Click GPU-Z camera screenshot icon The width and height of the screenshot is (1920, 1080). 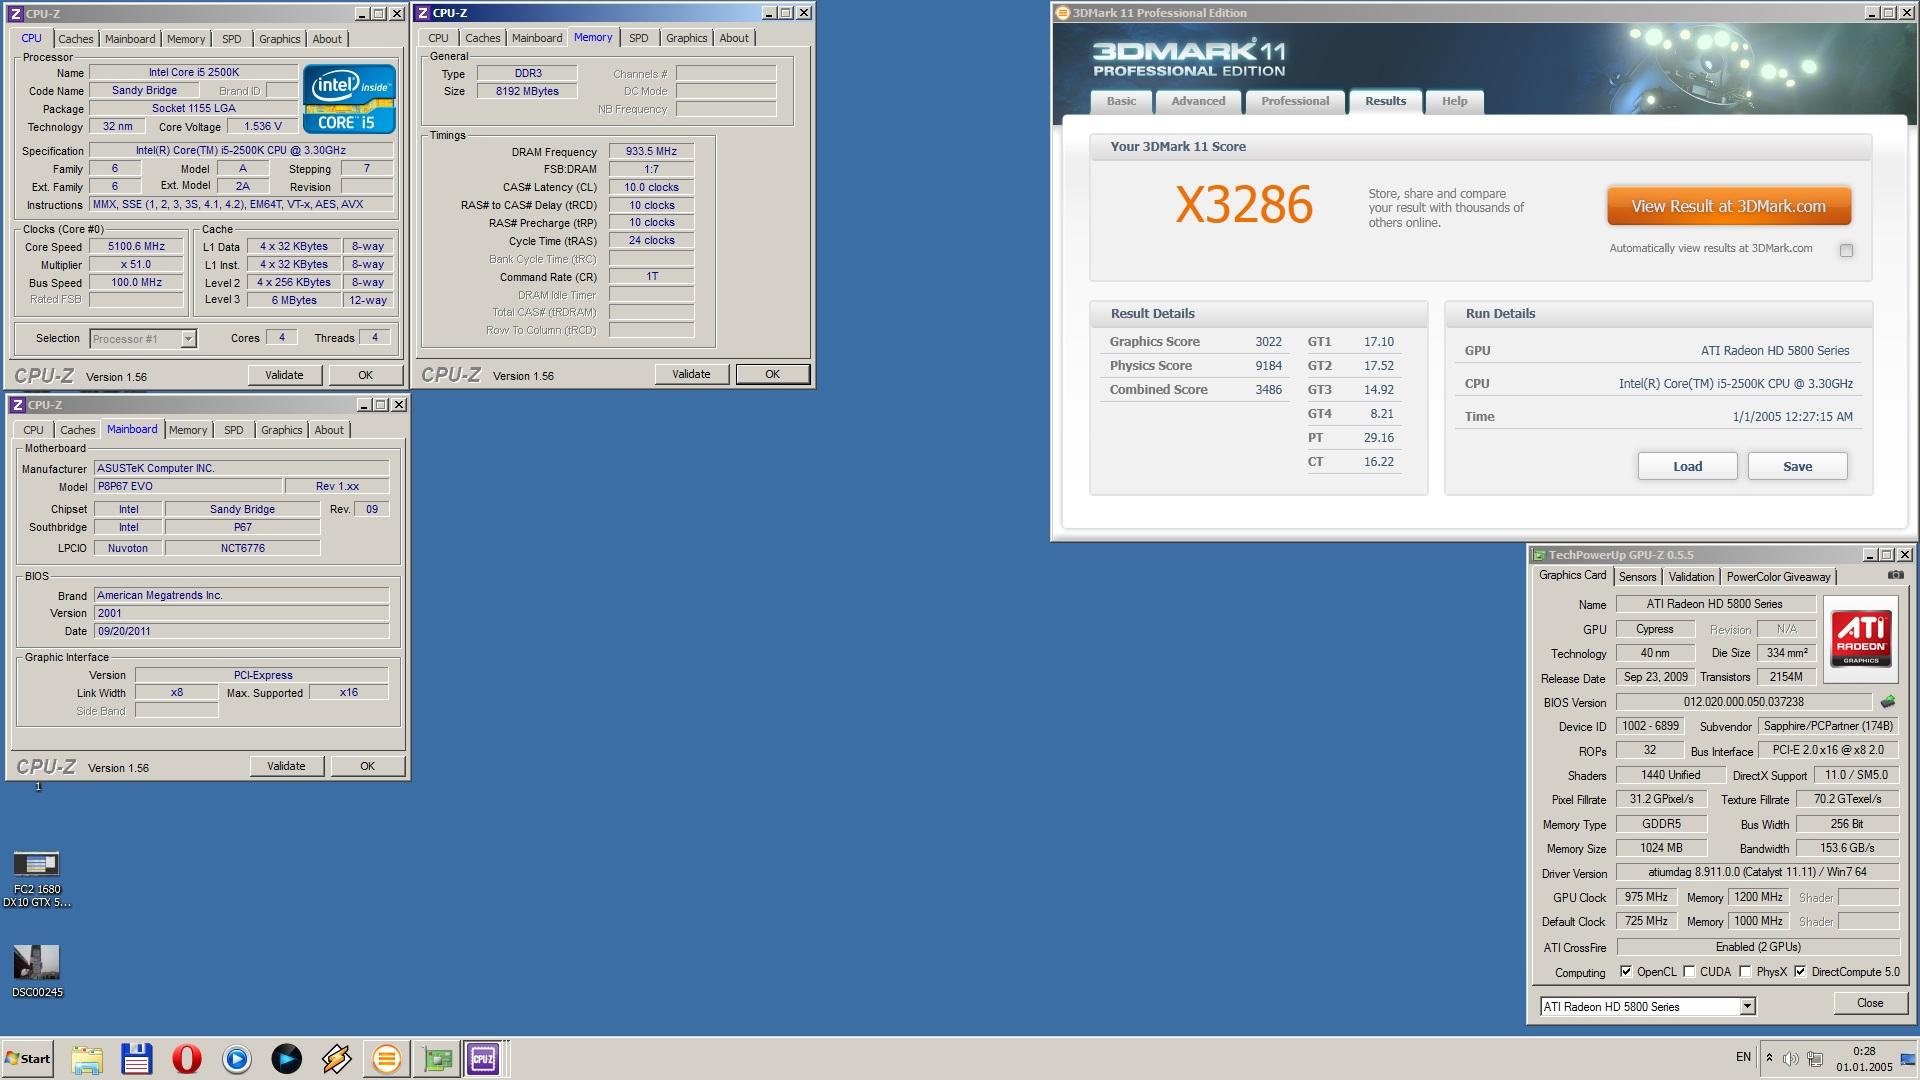tap(1895, 575)
